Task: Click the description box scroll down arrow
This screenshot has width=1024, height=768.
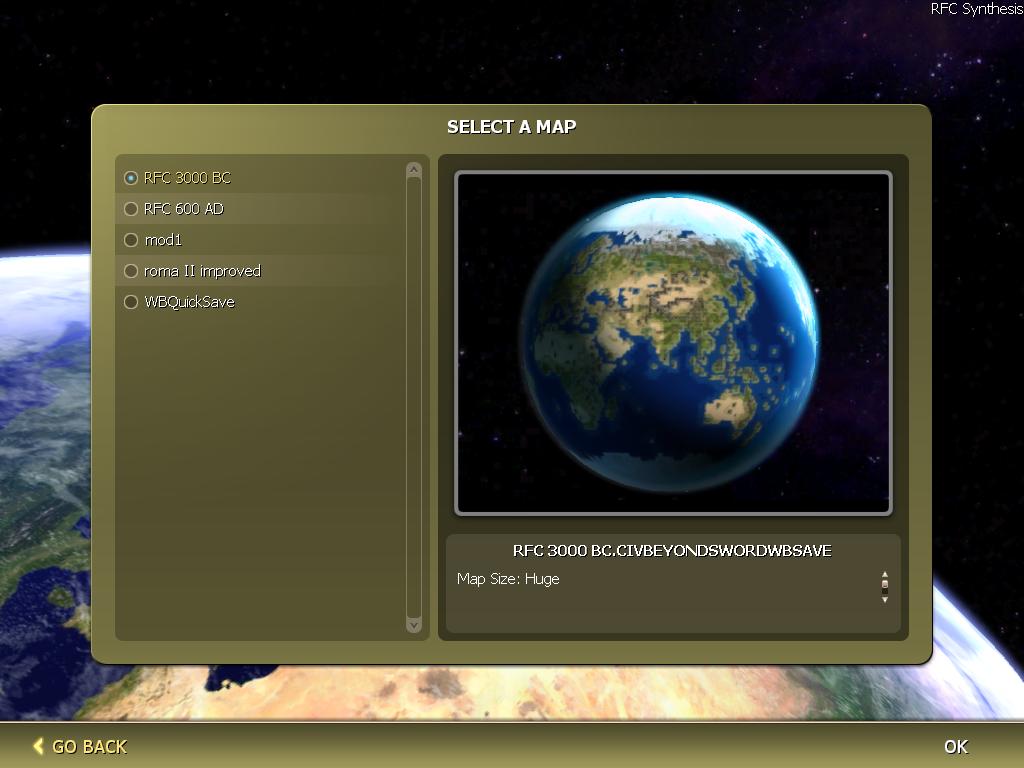Action: click(885, 600)
